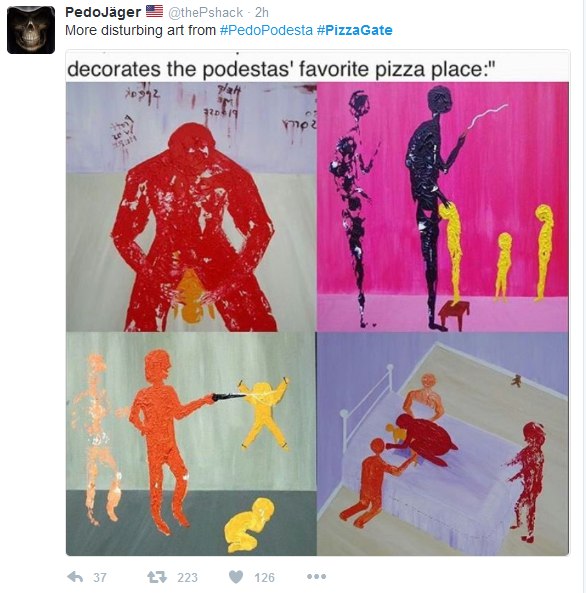Visit the @thePshack handle

point(205,12)
